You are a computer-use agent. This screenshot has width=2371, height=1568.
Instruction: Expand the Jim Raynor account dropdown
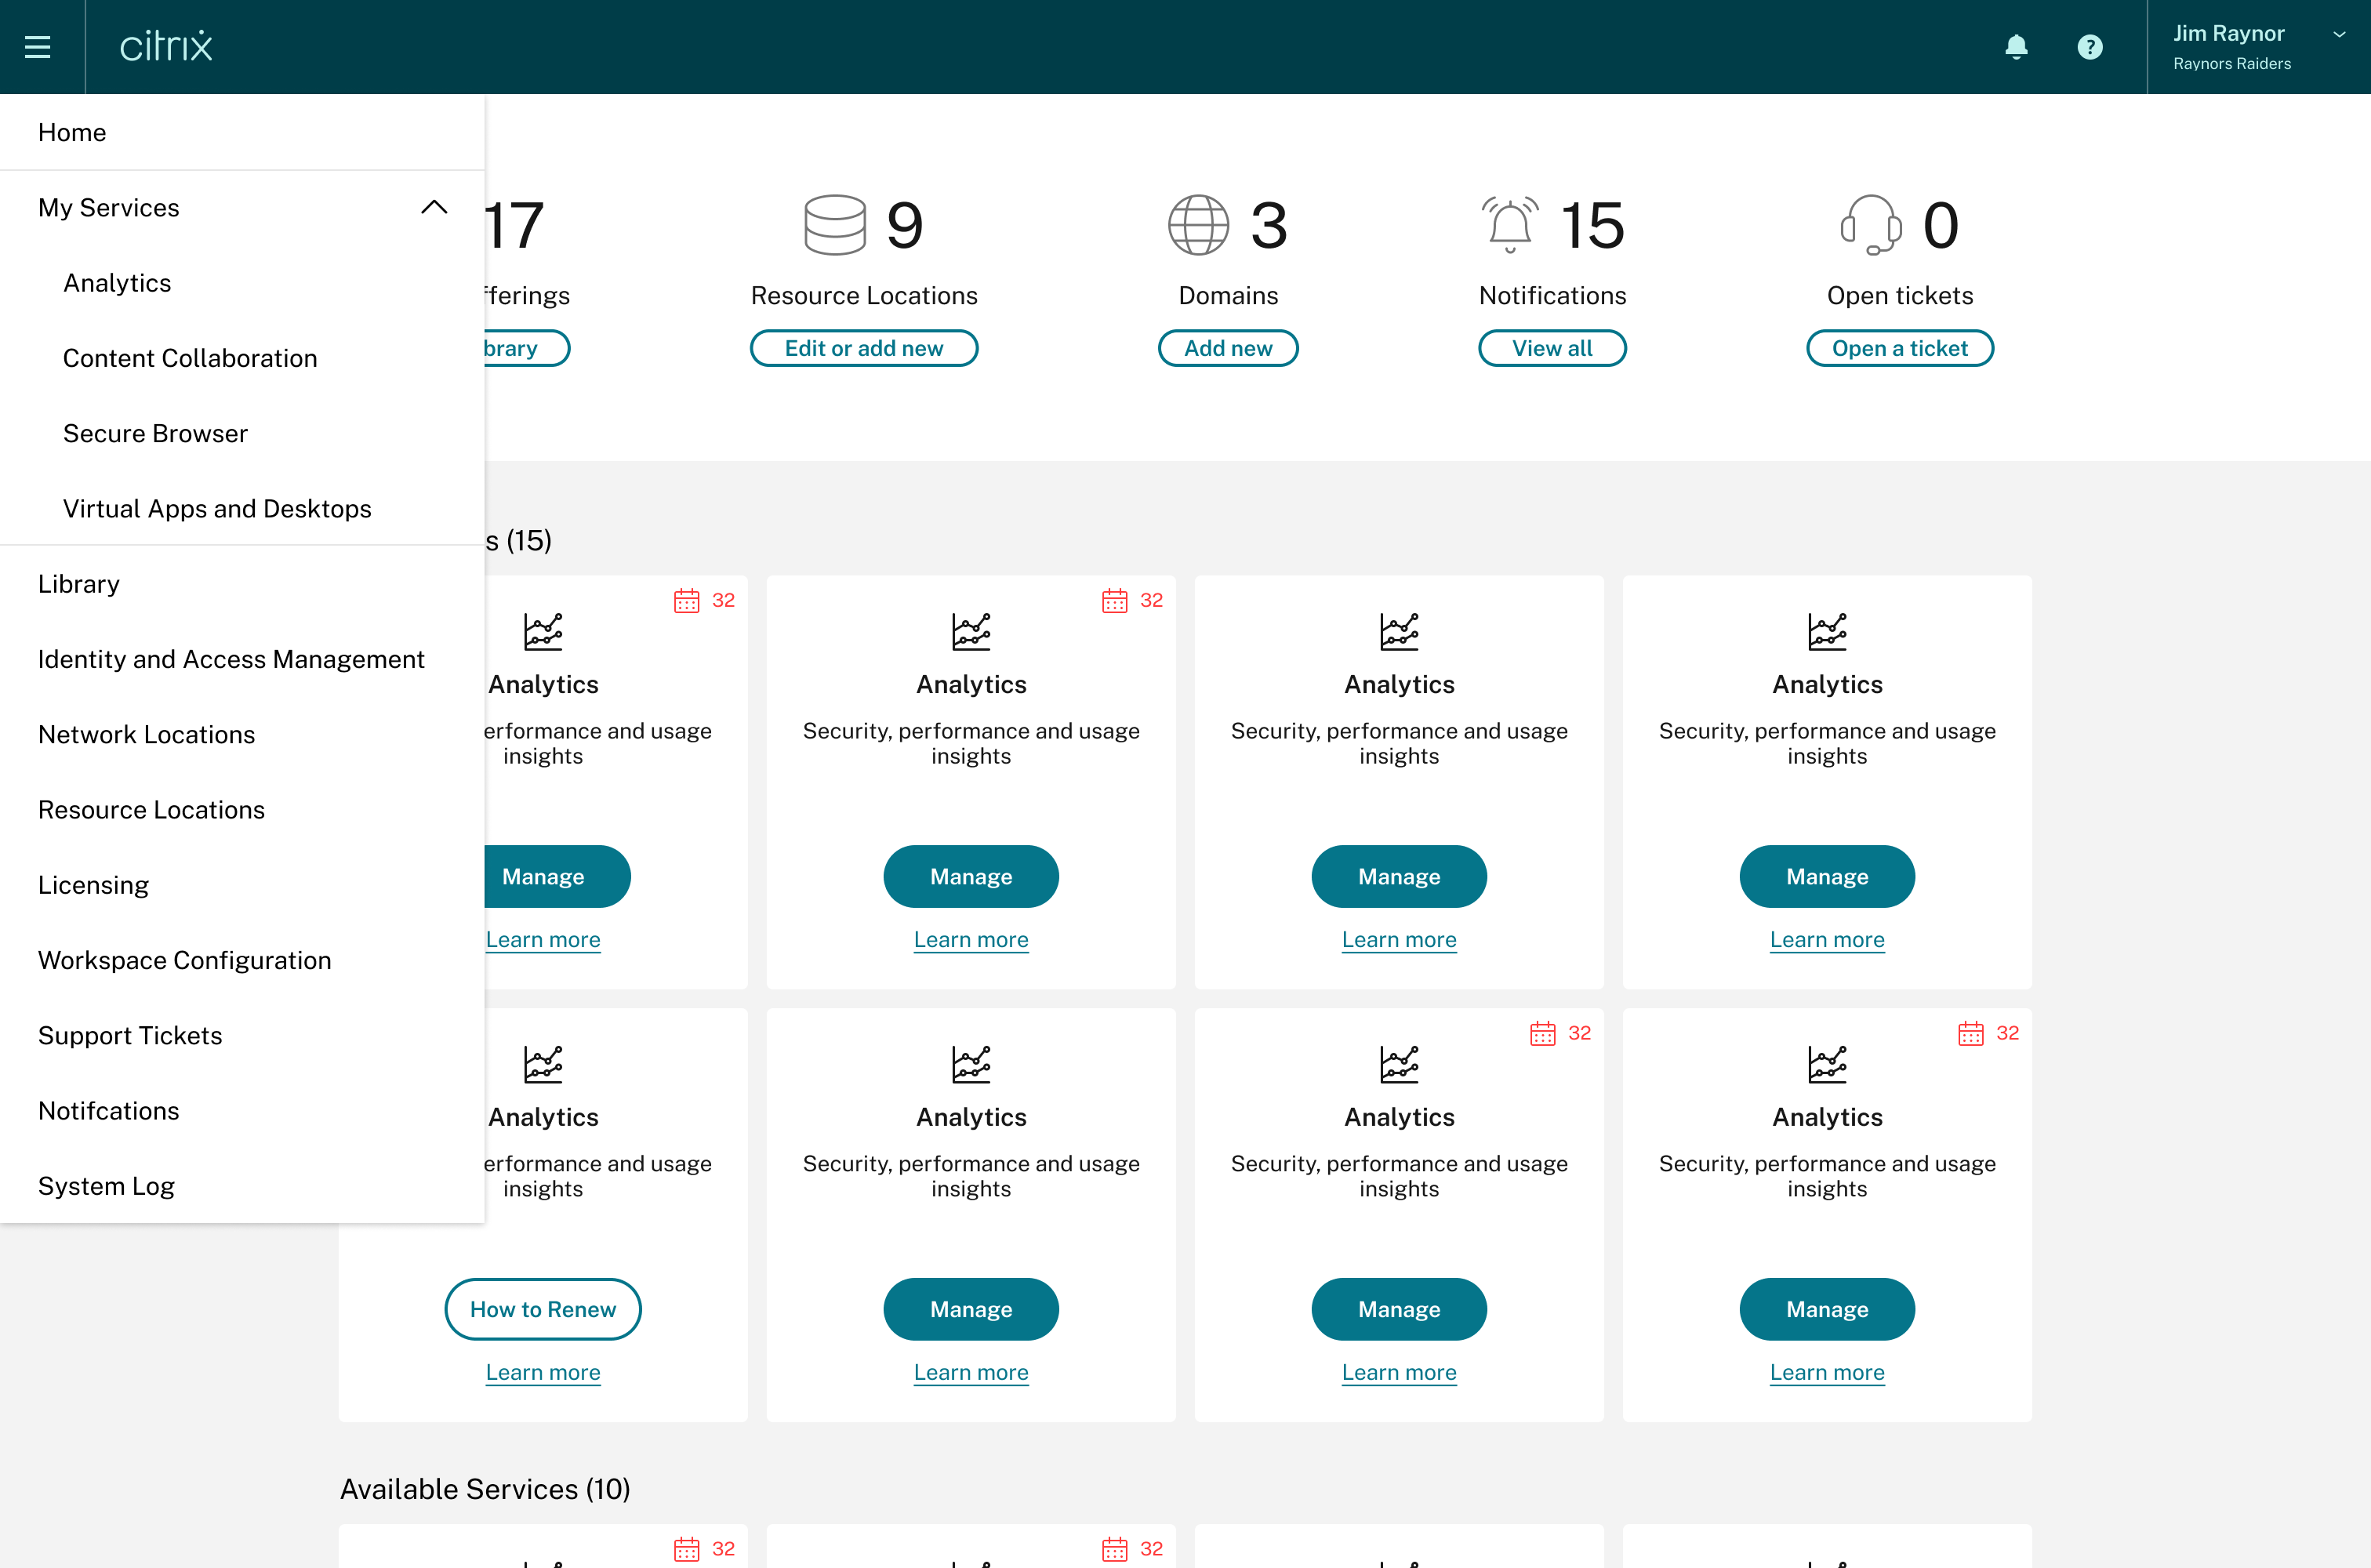(2339, 34)
